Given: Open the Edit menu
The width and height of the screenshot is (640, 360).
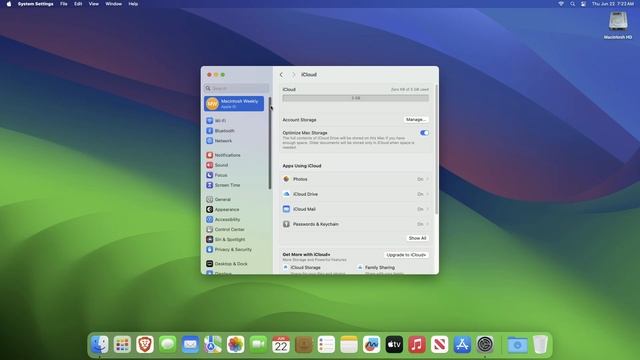Looking at the screenshot, I should click(78, 4).
